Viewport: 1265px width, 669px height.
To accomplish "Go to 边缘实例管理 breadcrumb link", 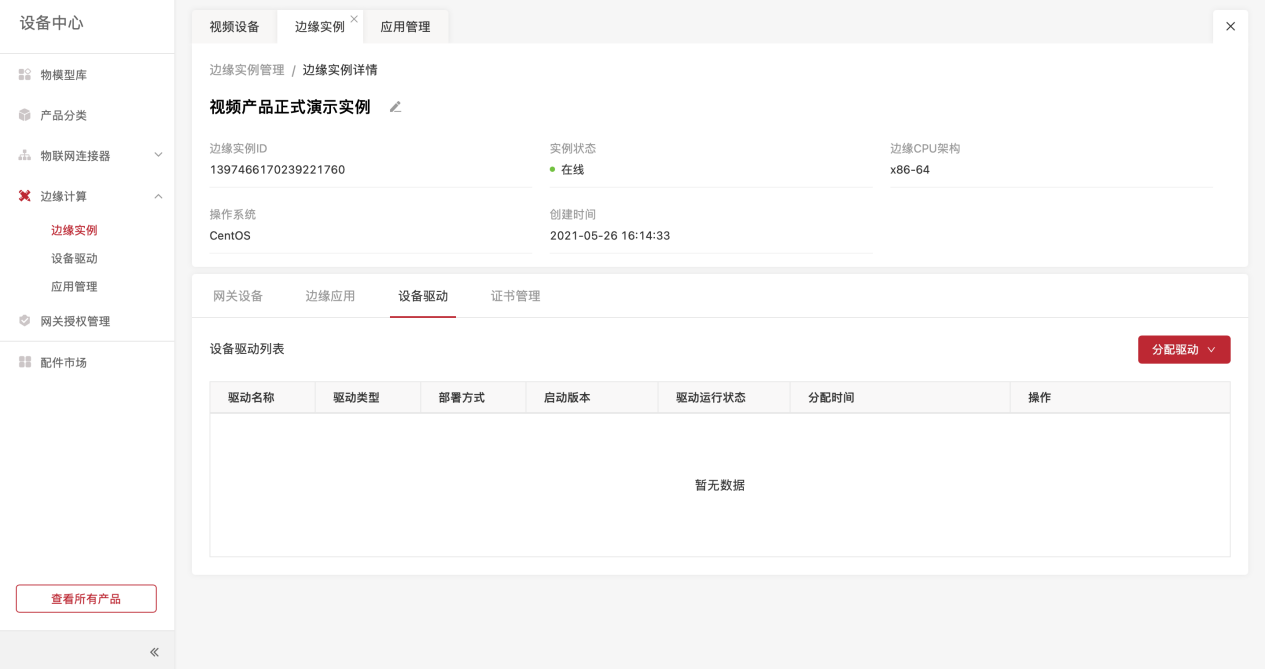I will pos(247,70).
